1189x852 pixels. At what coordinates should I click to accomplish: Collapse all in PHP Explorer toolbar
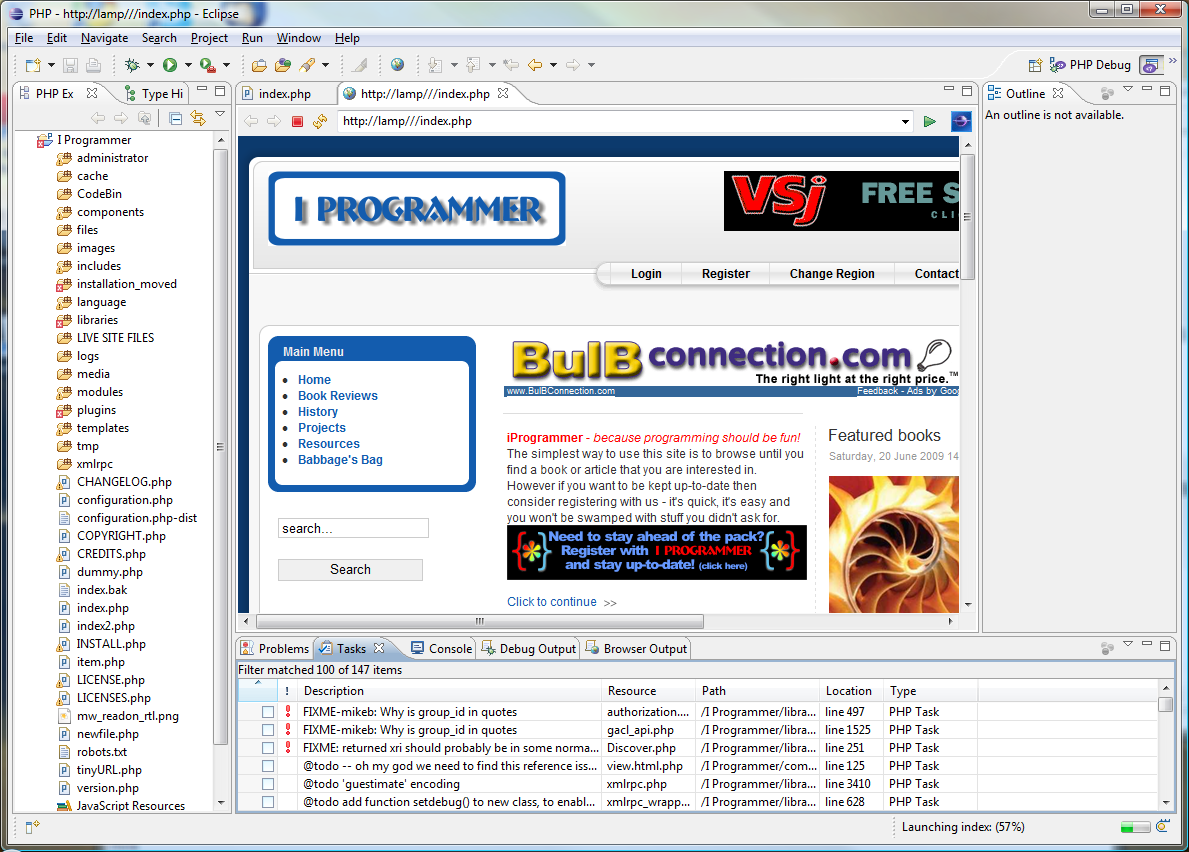(x=175, y=118)
